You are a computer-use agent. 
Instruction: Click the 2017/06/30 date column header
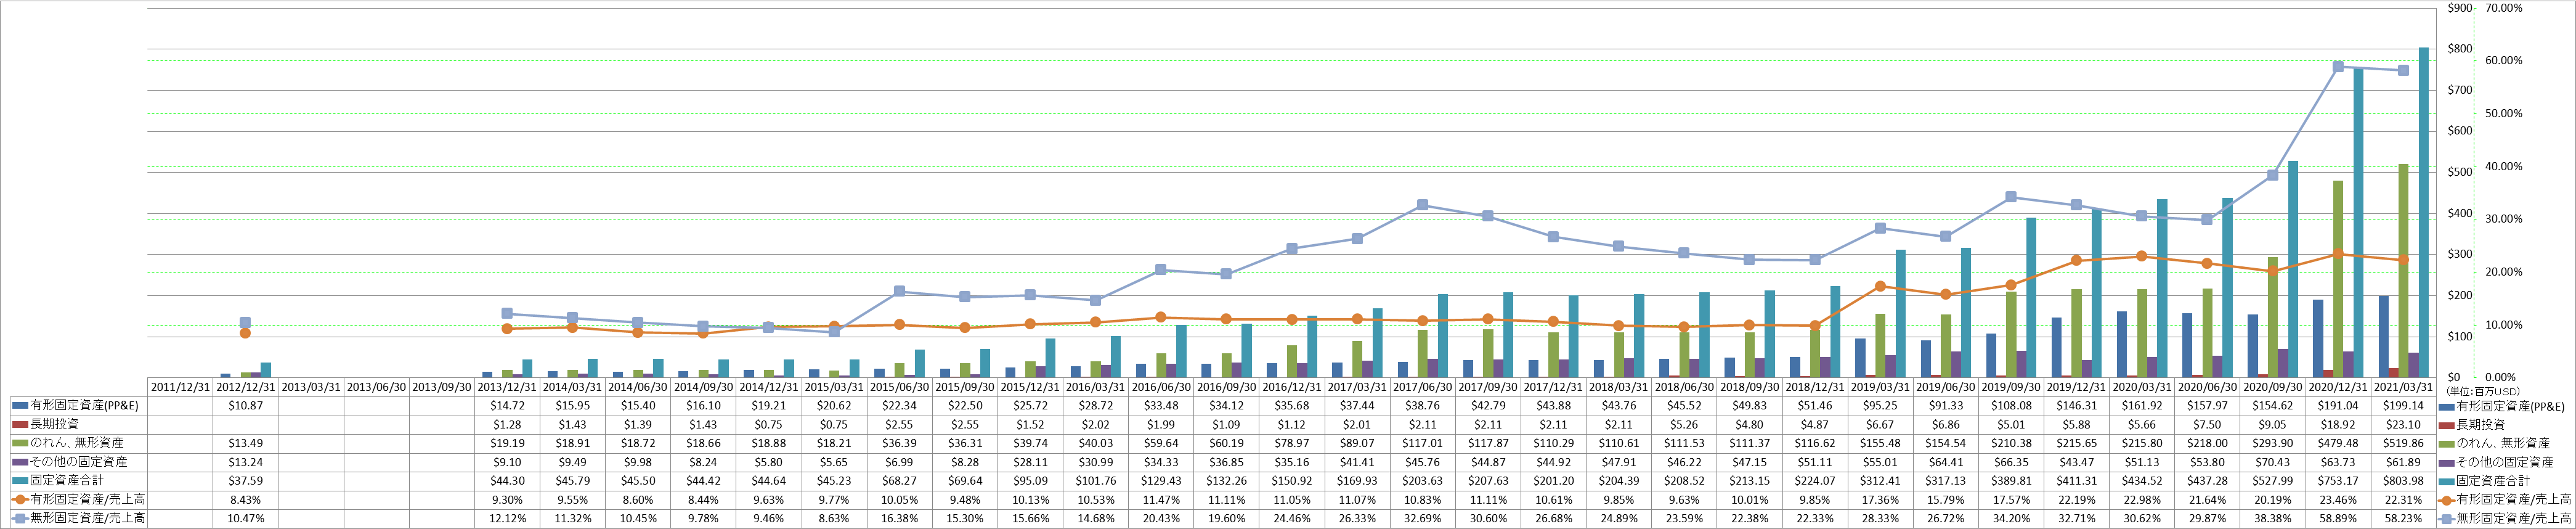1422,387
